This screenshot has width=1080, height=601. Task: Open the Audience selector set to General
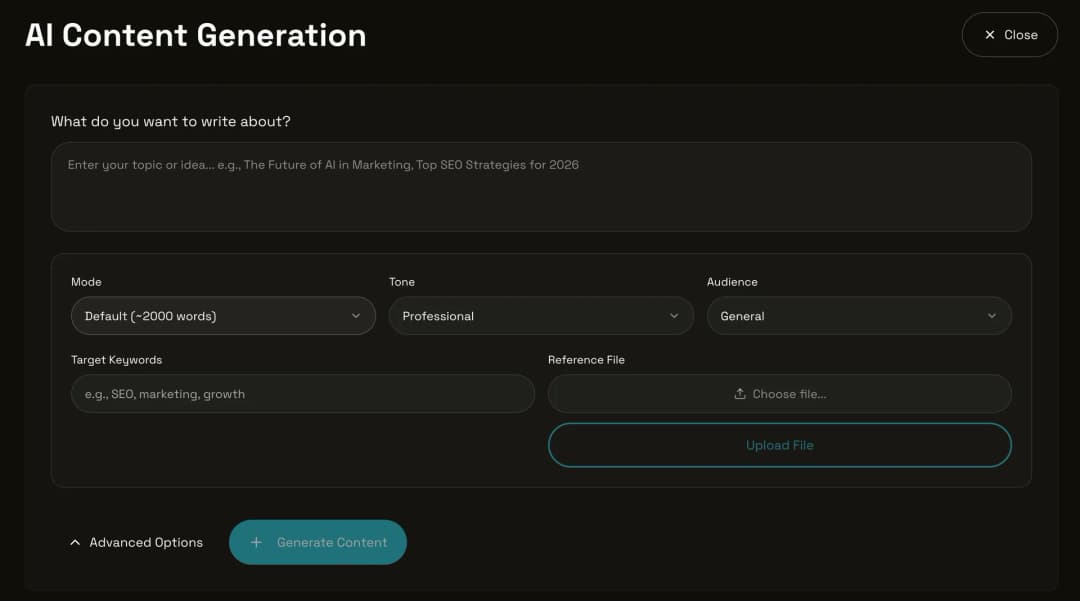[858, 315]
